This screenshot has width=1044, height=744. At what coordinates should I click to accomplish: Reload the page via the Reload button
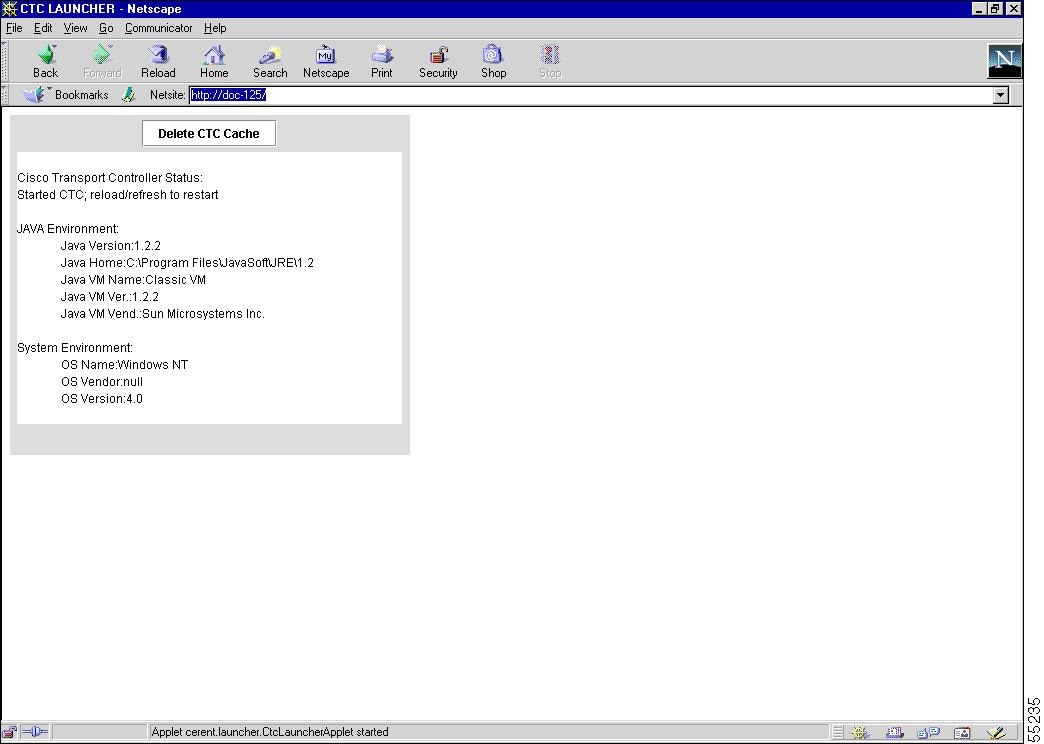pyautogui.click(x=158, y=61)
